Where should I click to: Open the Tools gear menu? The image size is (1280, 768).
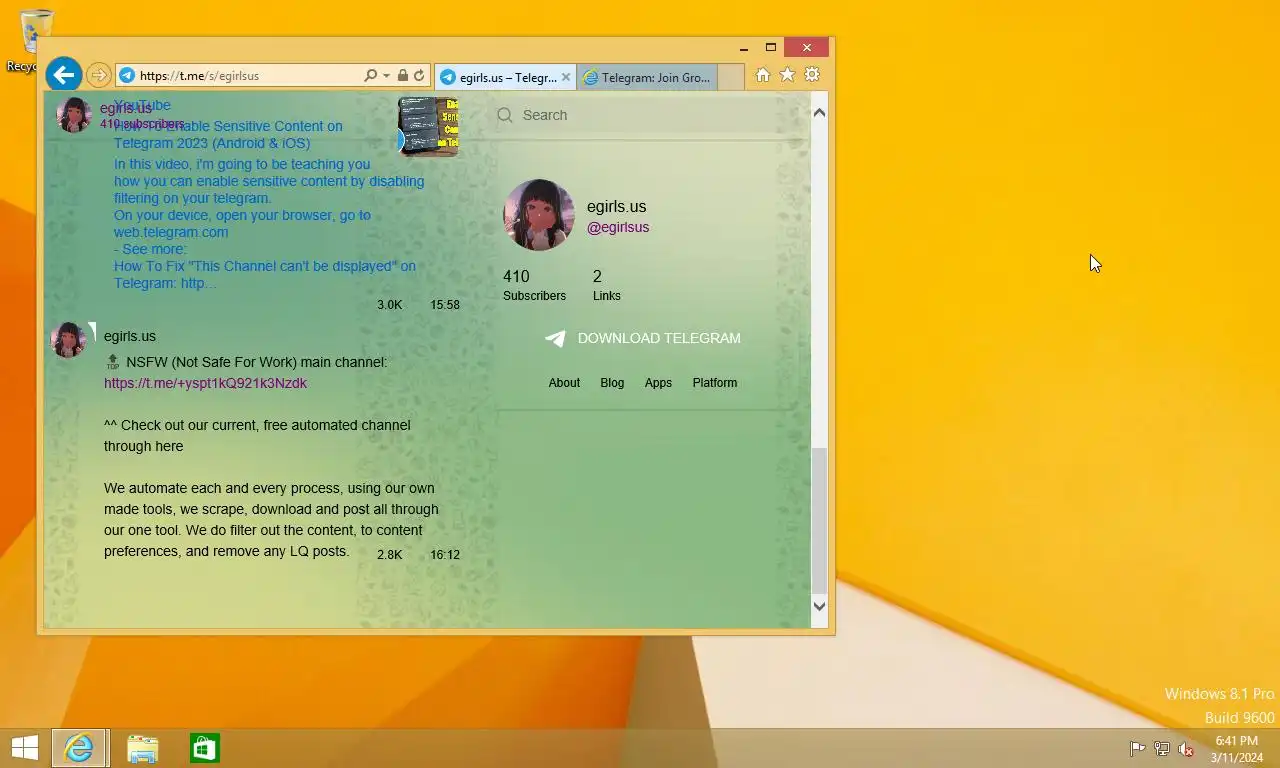[812, 75]
